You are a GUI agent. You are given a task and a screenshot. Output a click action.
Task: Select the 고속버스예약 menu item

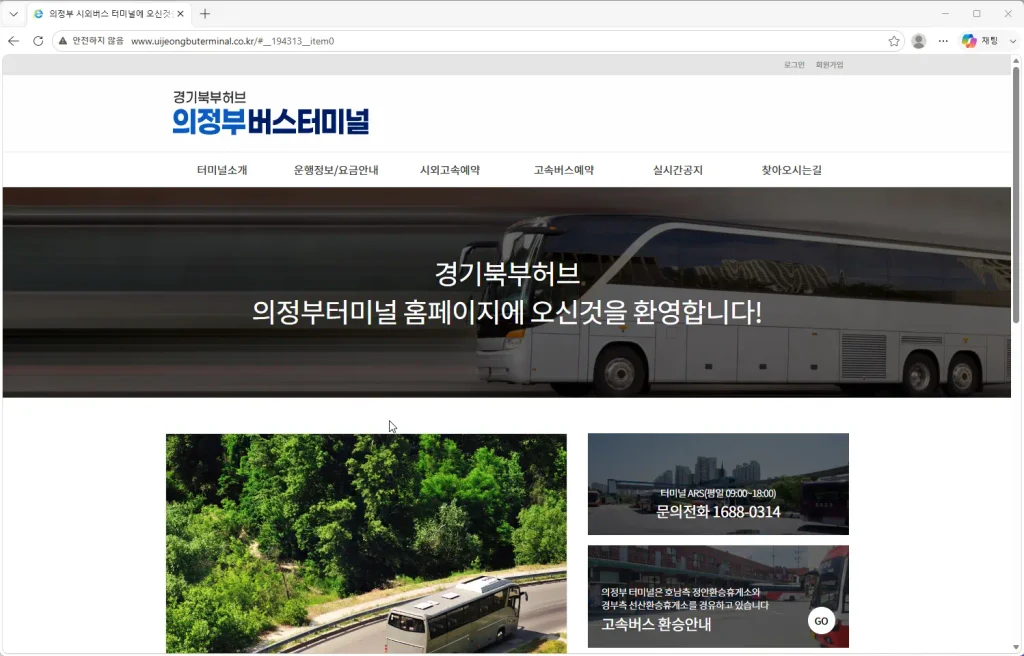point(564,170)
